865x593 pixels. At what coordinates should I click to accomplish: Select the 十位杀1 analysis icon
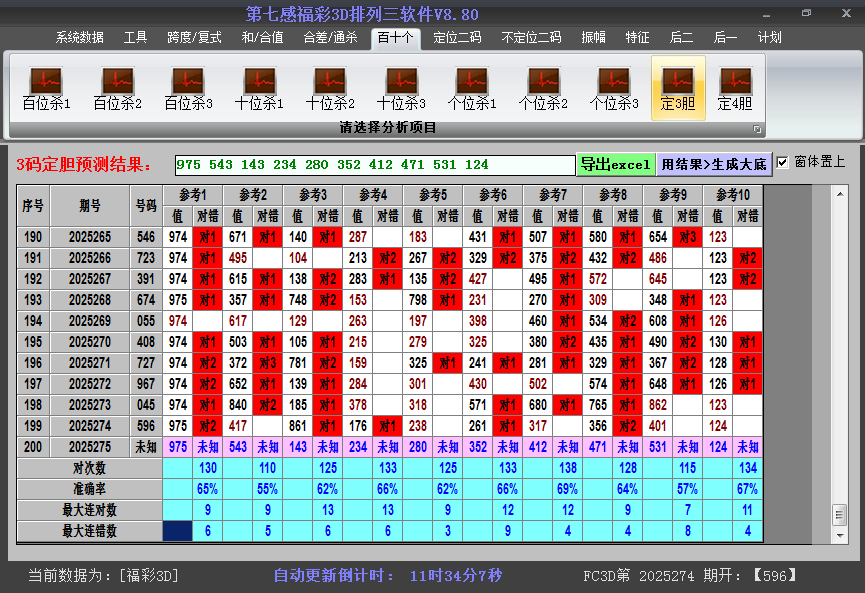259,88
